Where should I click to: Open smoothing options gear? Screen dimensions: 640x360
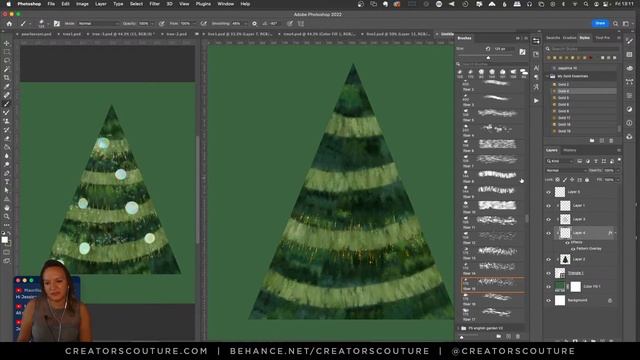pyautogui.click(x=254, y=24)
